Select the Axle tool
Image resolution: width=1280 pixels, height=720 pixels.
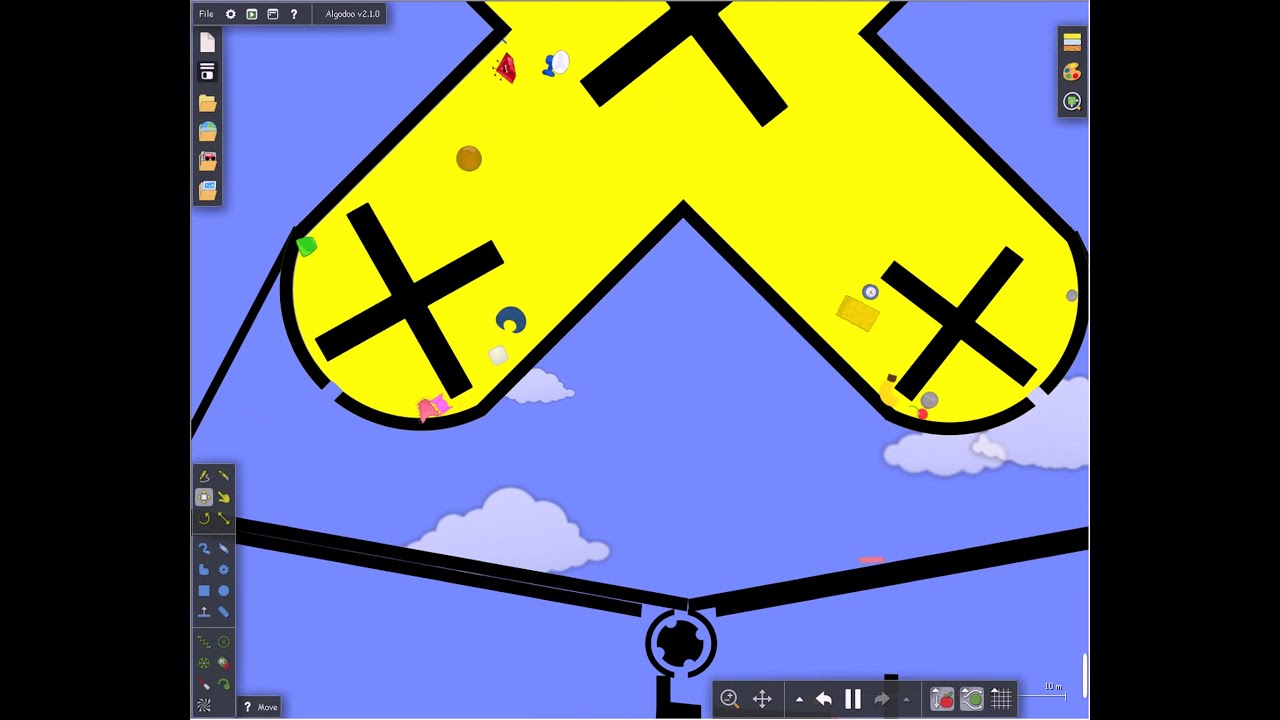pyautogui.click(x=204, y=663)
